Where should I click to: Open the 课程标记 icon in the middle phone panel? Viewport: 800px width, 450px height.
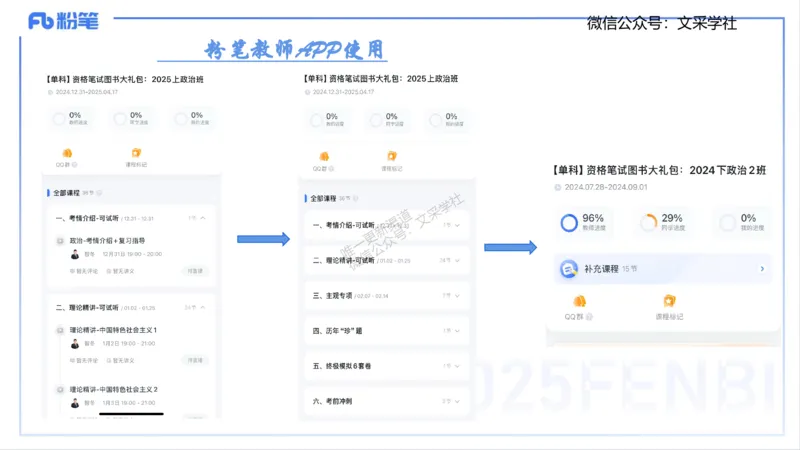[392, 156]
